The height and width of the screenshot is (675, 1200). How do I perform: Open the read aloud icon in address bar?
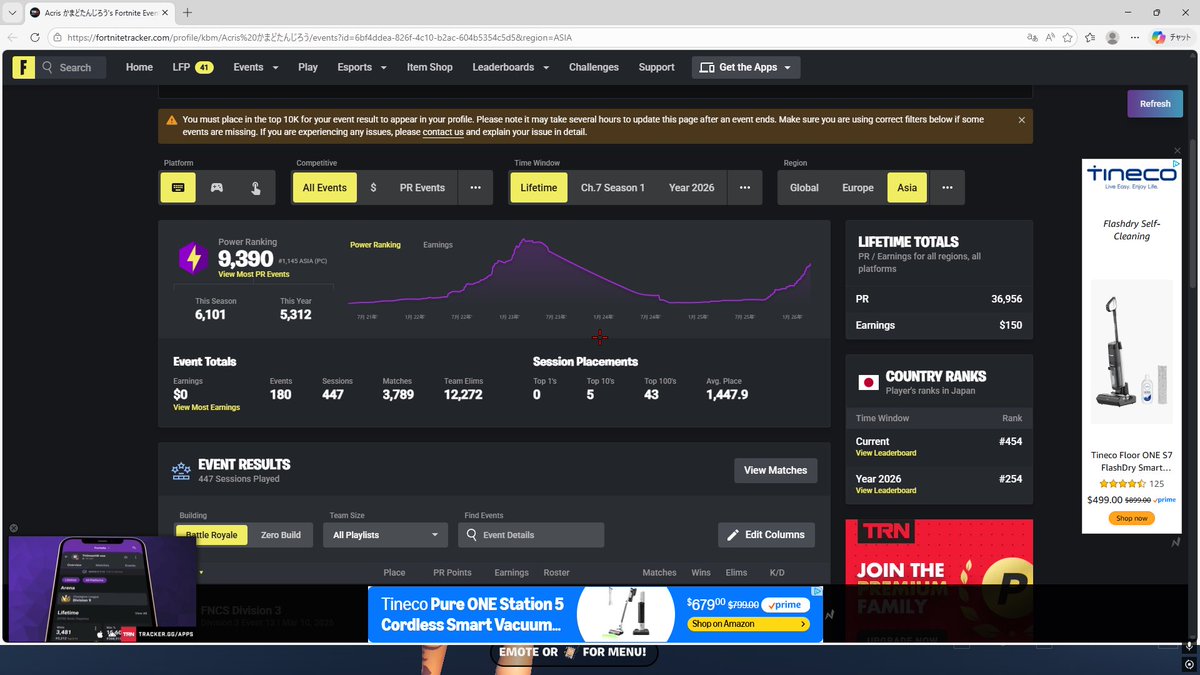[x=1050, y=37]
